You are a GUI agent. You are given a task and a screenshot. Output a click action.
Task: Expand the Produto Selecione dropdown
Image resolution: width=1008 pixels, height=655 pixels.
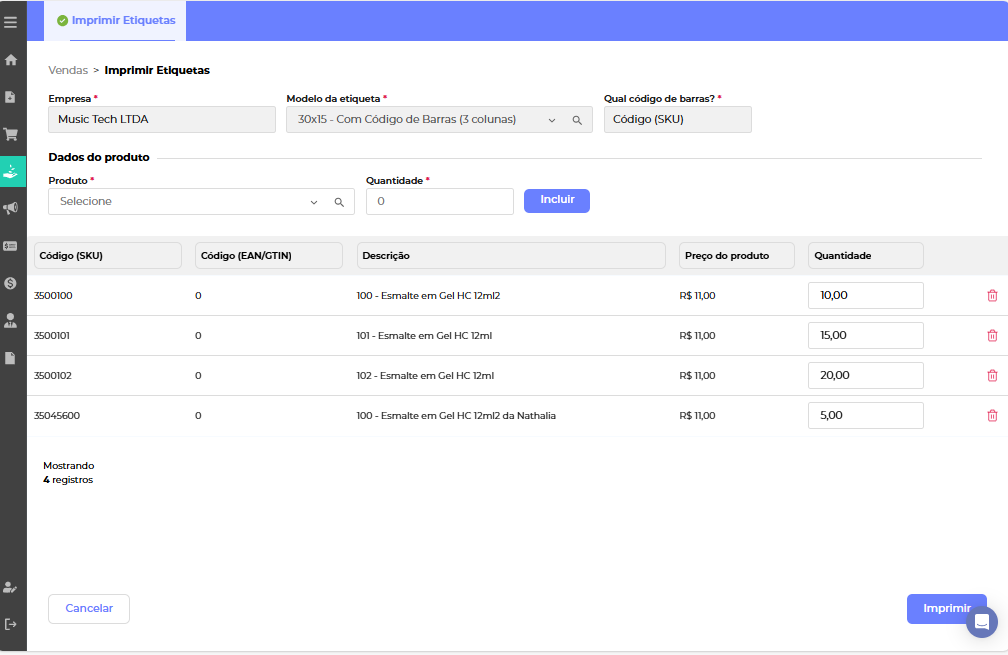pos(314,202)
